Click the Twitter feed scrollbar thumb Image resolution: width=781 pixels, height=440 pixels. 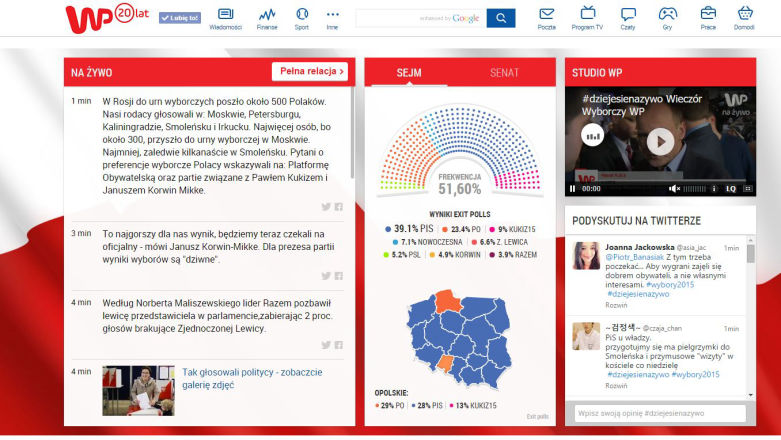[751, 254]
